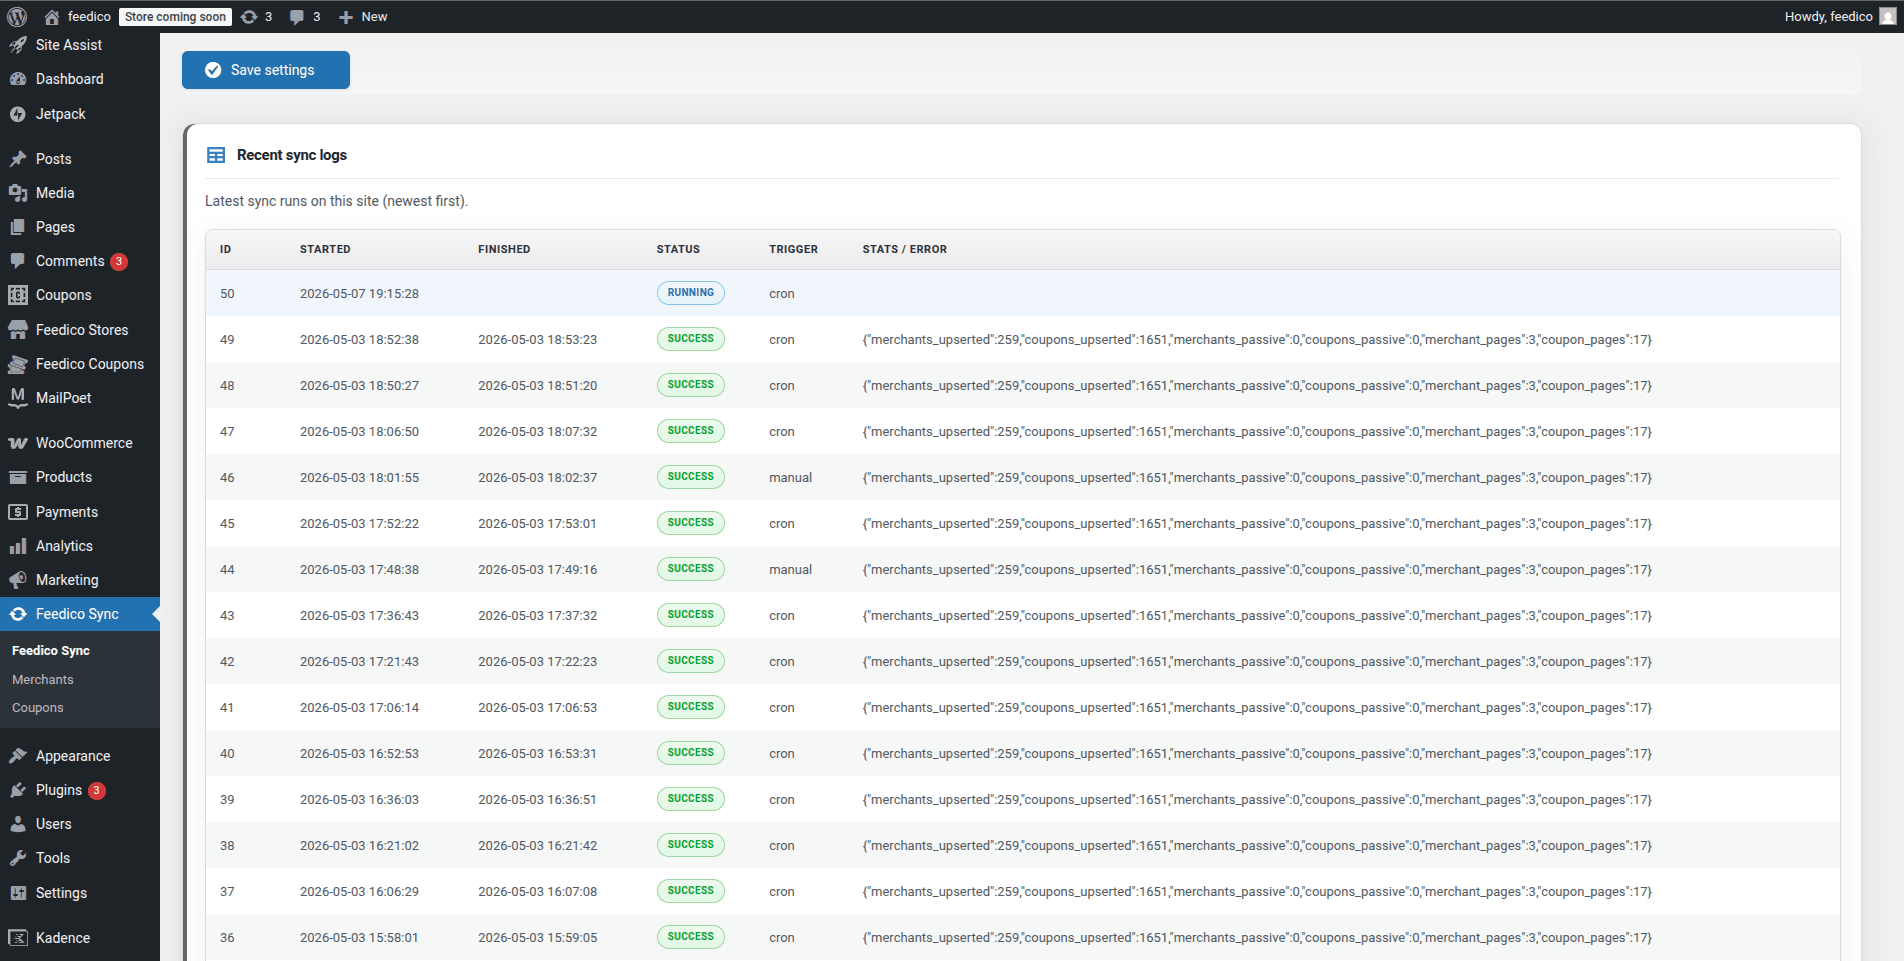Screen dimensions: 1904x961
Task: Click the updates circular arrows icon
Action: [249, 16]
